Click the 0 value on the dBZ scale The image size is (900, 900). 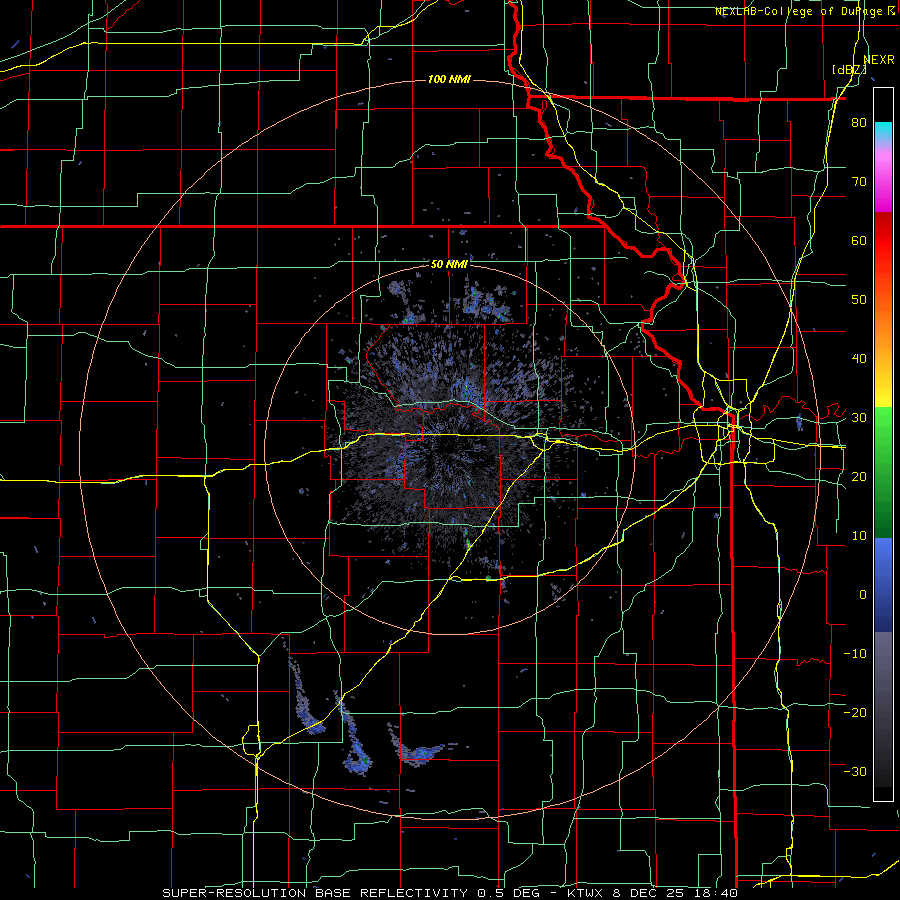tap(863, 595)
